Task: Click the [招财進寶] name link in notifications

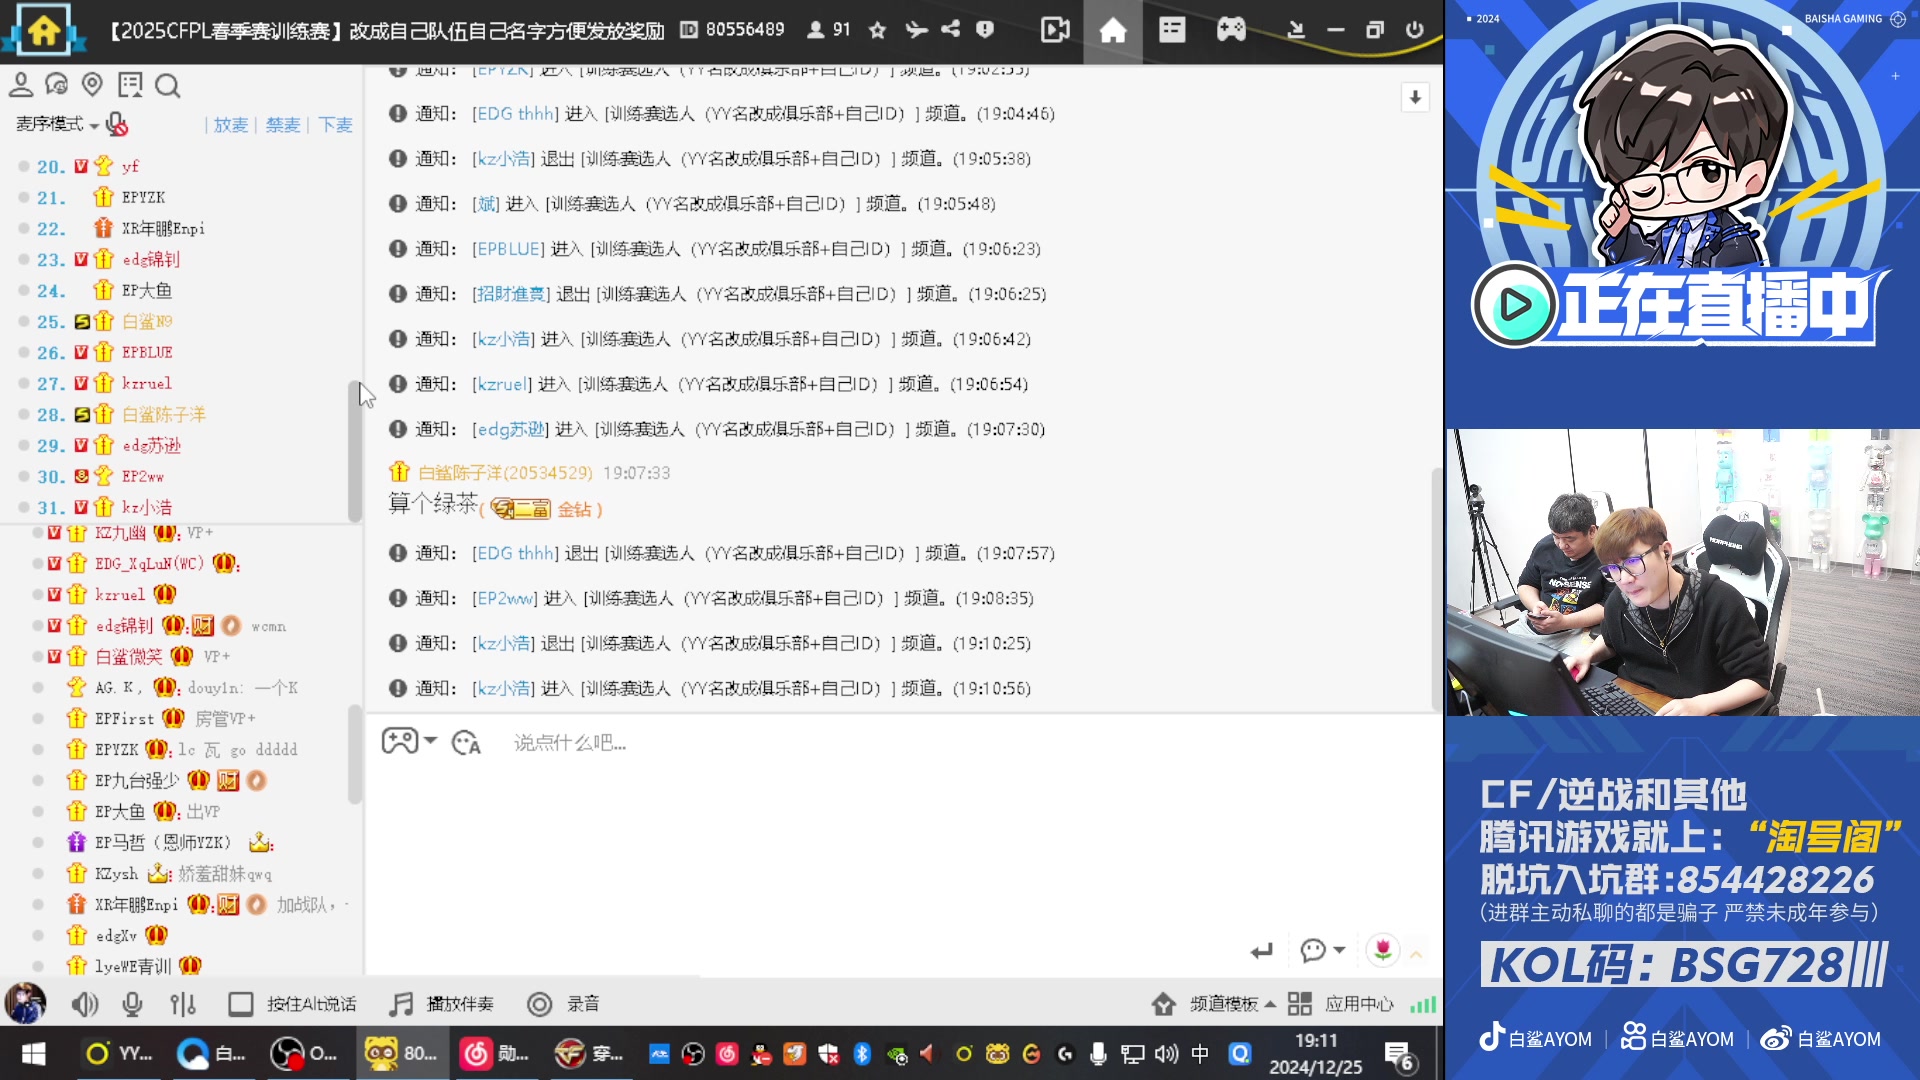Action: [x=511, y=293]
